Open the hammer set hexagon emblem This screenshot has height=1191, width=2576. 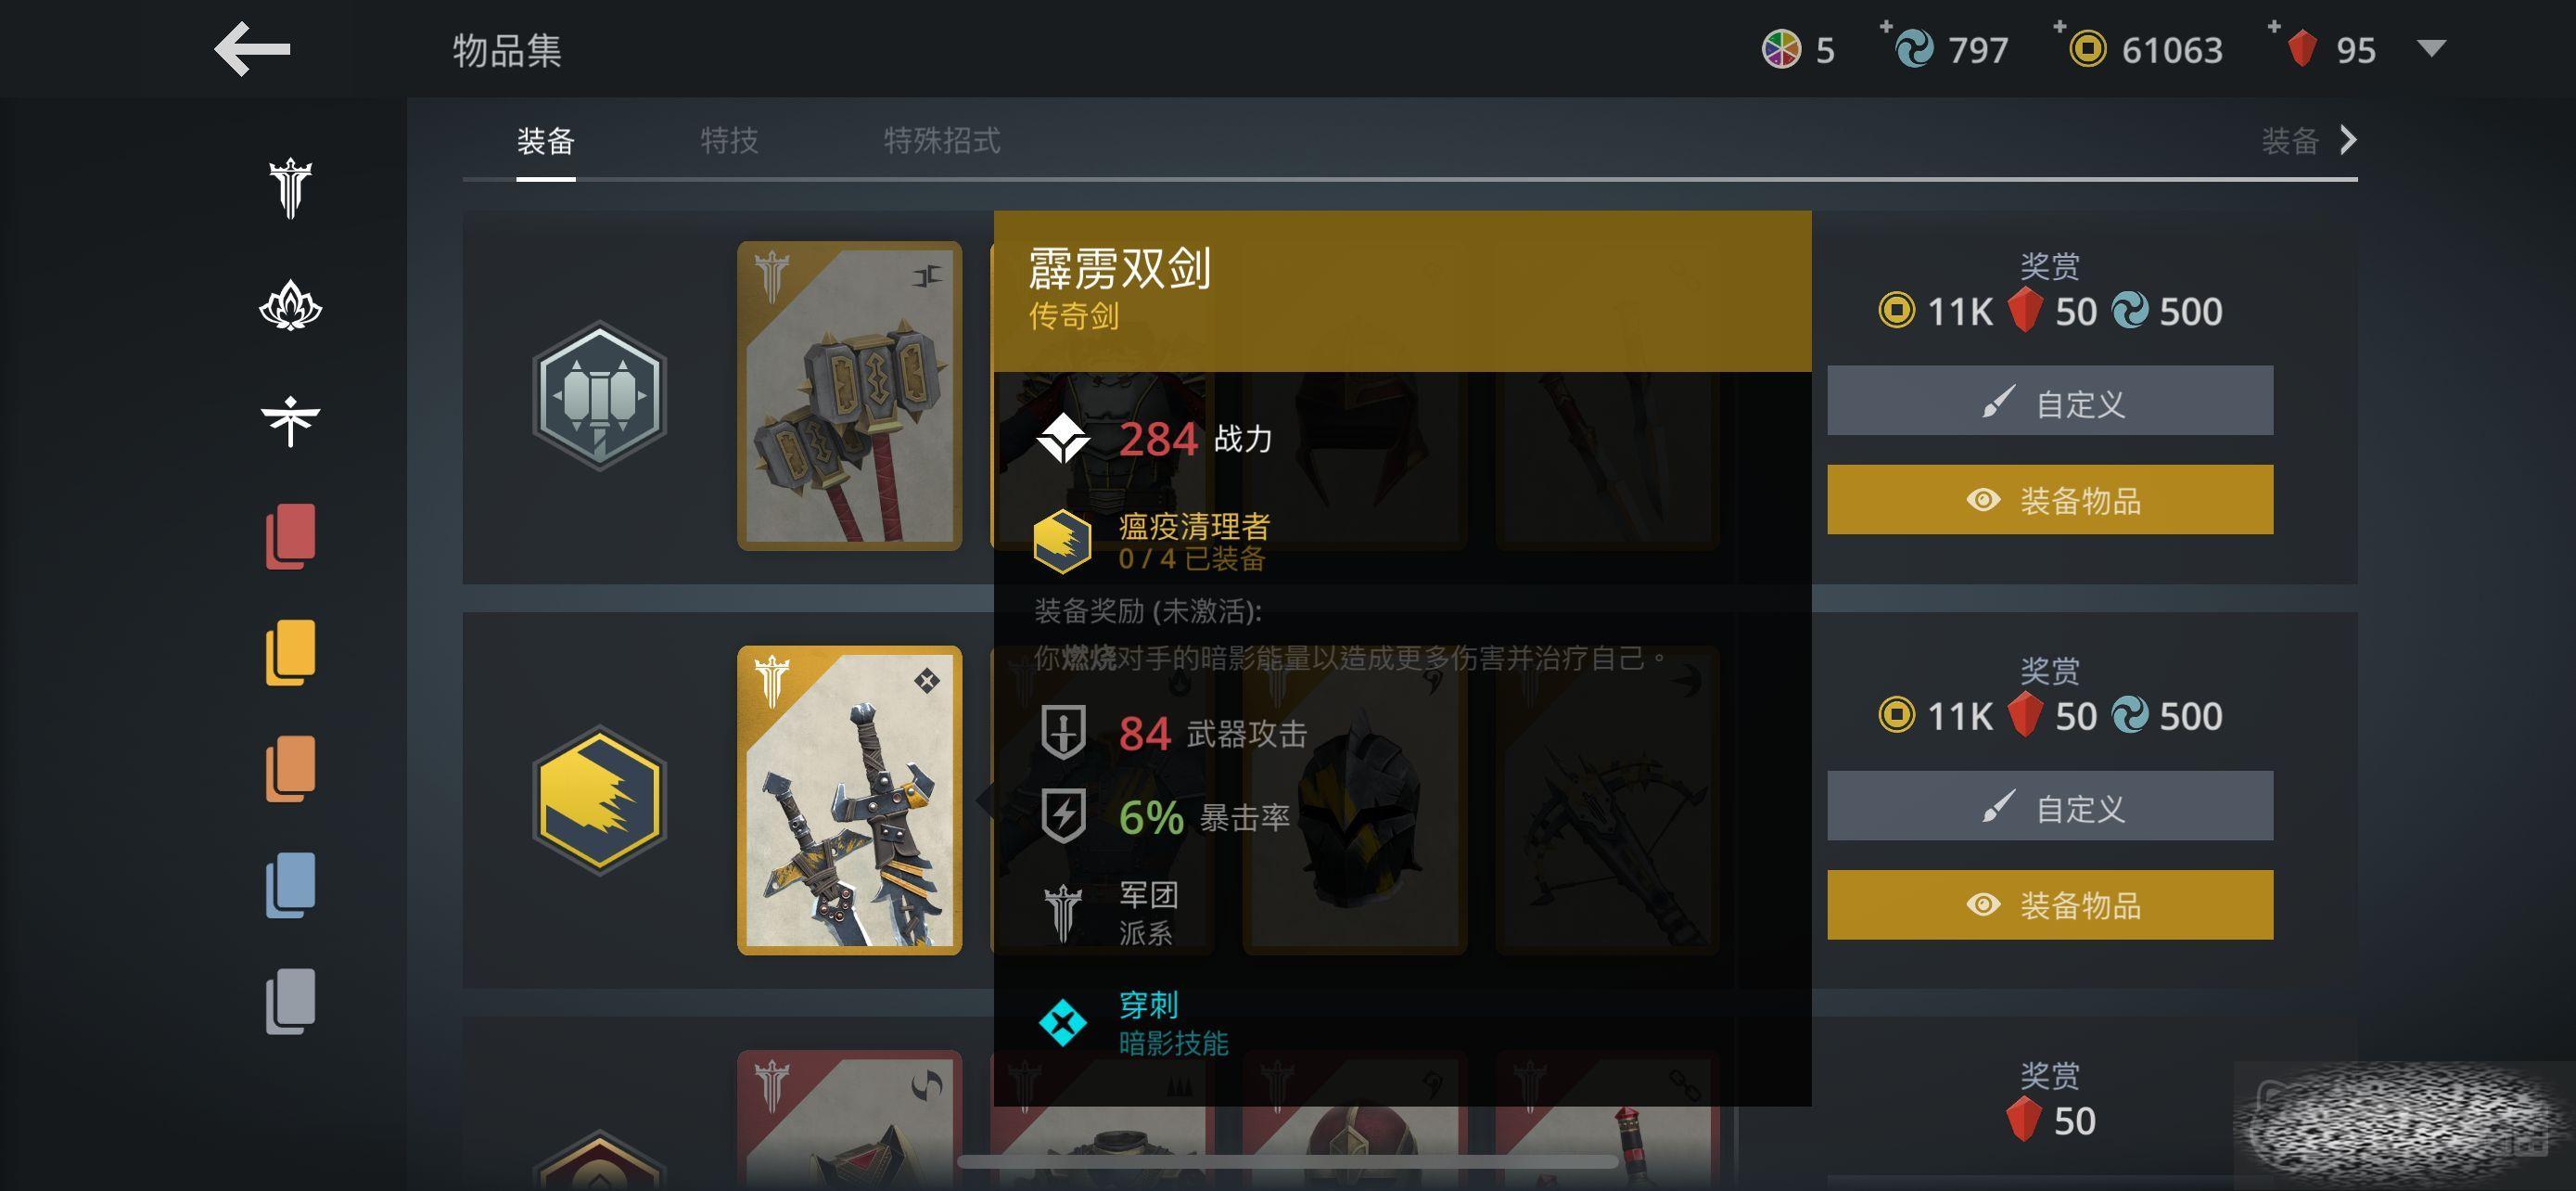[599, 395]
